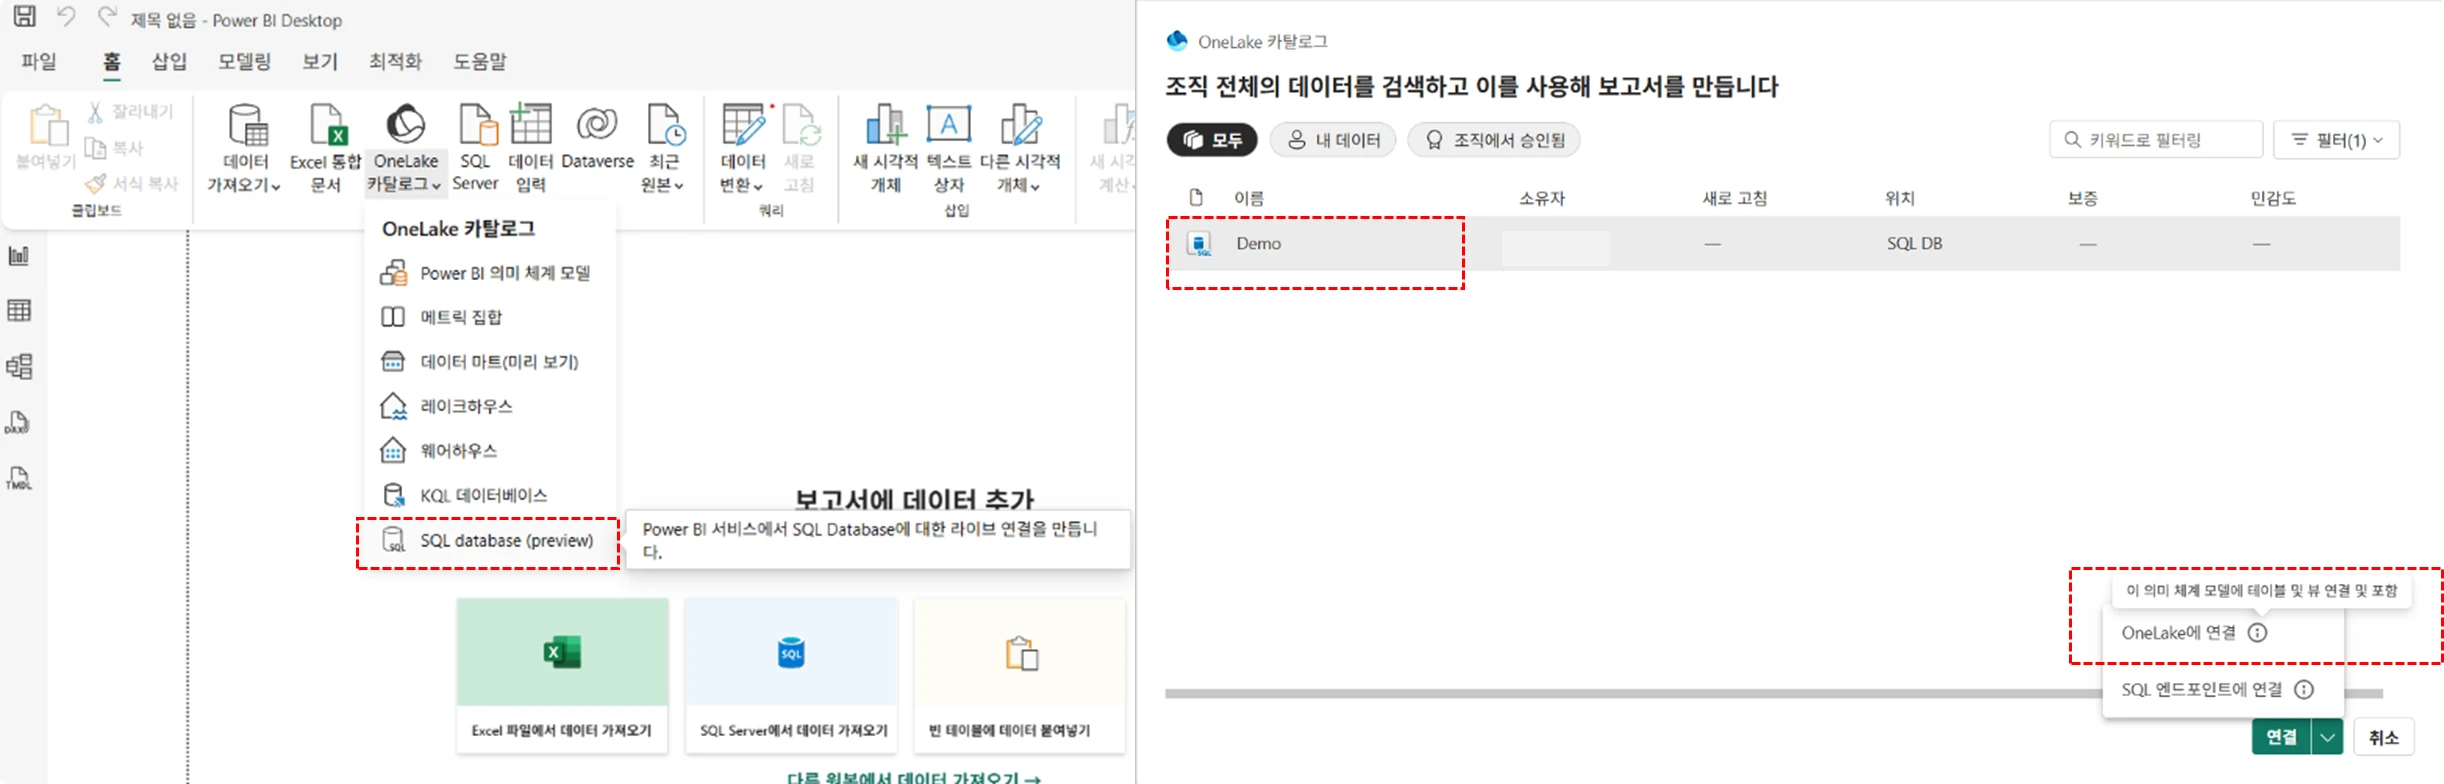2444x784 pixels.
Task: Click info icon next to OneLake에 연결
Action: (x=2257, y=633)
